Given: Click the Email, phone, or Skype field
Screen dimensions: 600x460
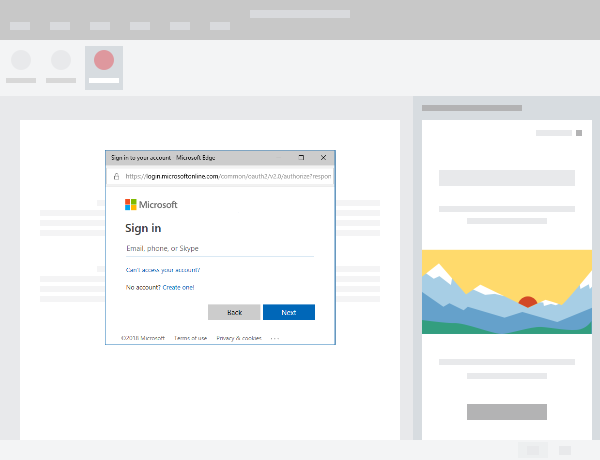Looking at the screenshot, I should [219, 247].
